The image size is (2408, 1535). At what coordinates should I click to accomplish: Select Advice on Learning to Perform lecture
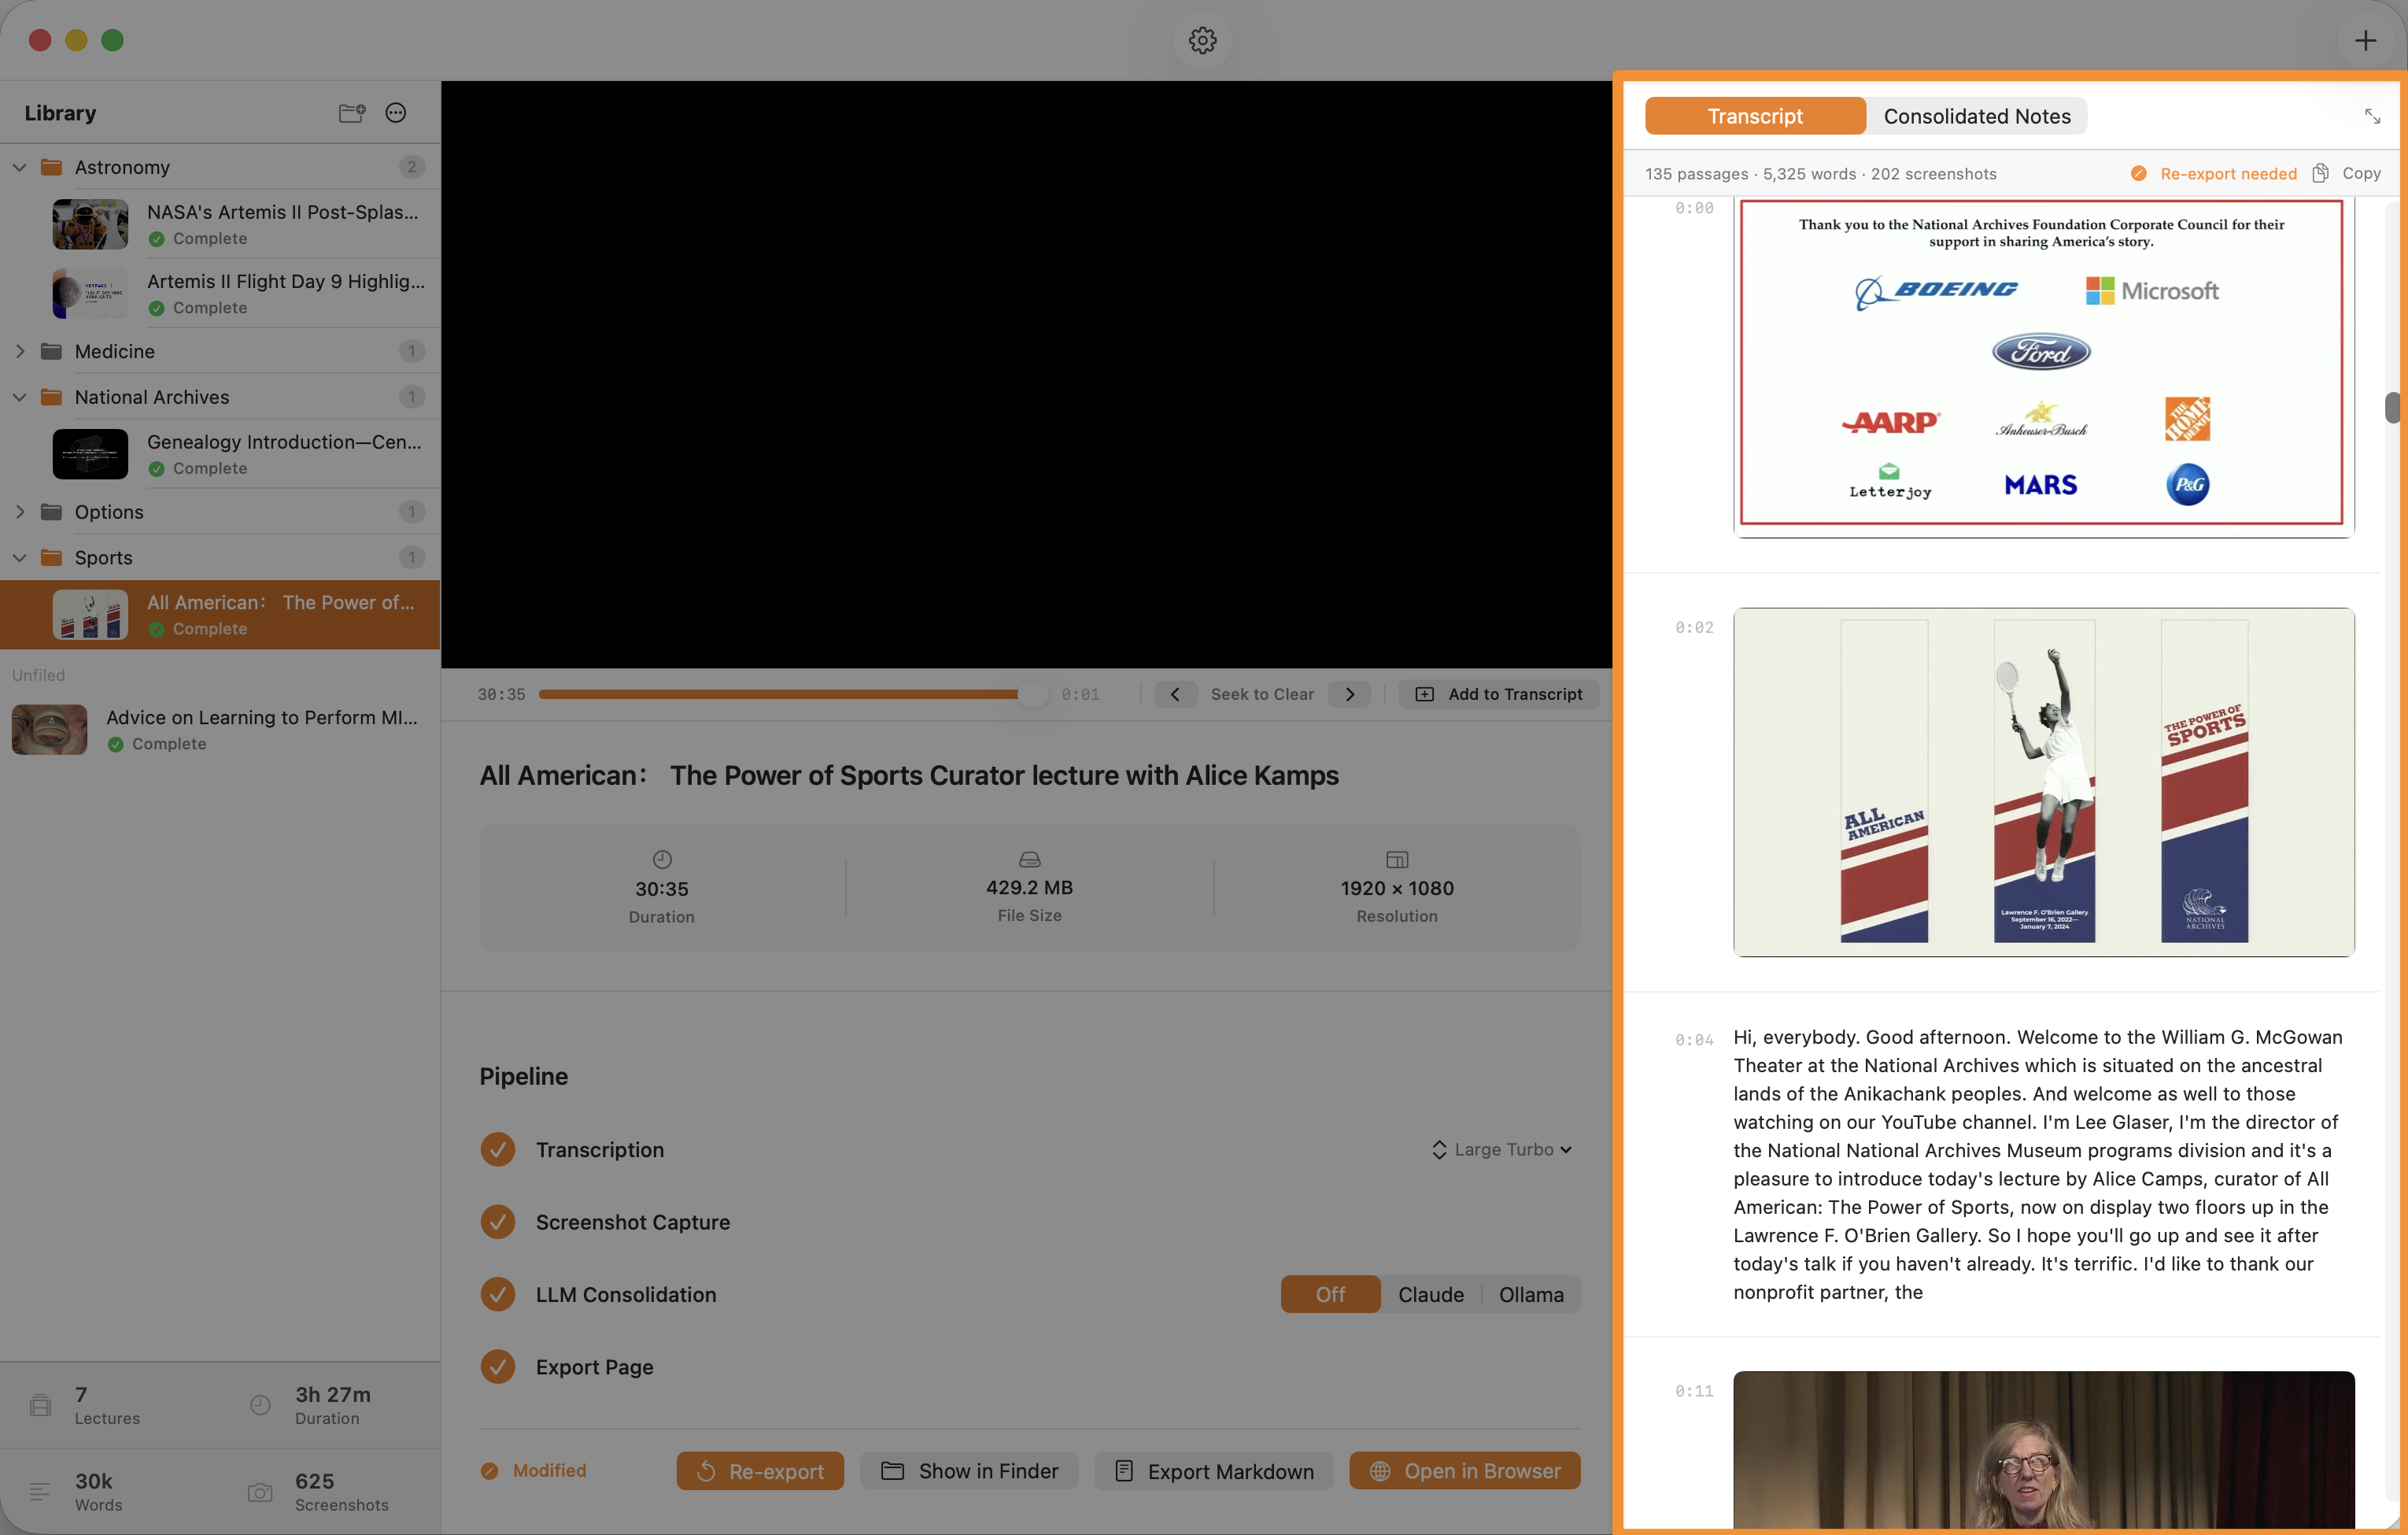pyautogui.click(x=220, y=729)
